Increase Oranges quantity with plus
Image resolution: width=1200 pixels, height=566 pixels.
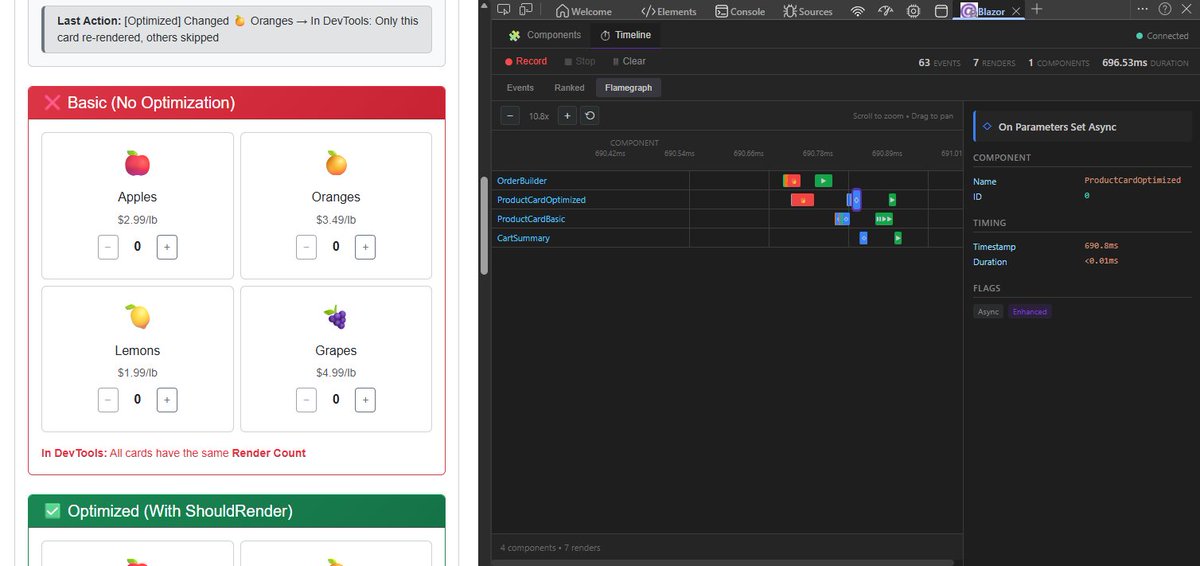[366, 246]
